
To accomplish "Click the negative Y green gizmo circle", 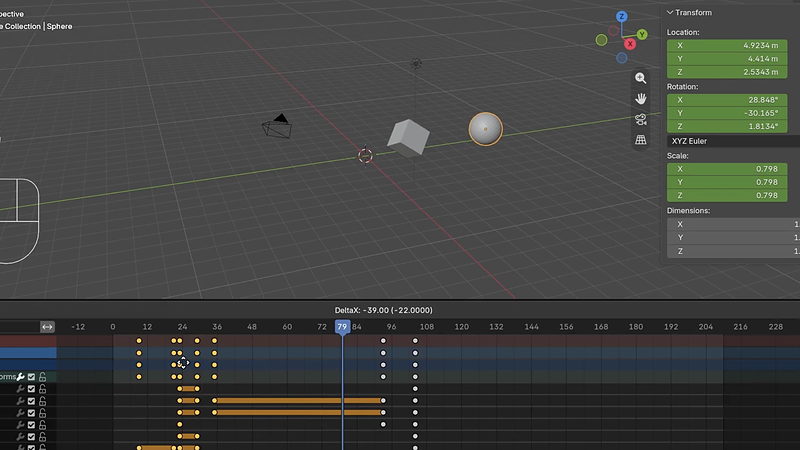I will 602,40.
